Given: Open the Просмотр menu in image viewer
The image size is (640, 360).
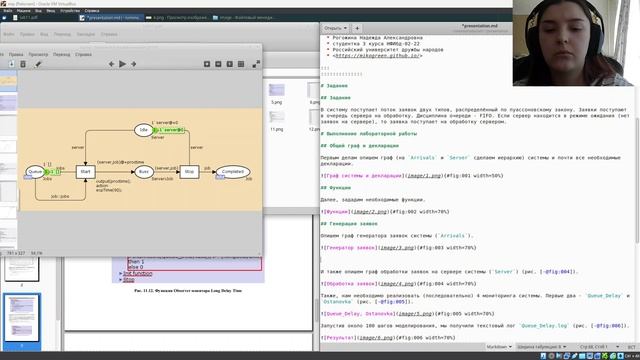Looking at the screenshot, I should click(x=38, y=54).
